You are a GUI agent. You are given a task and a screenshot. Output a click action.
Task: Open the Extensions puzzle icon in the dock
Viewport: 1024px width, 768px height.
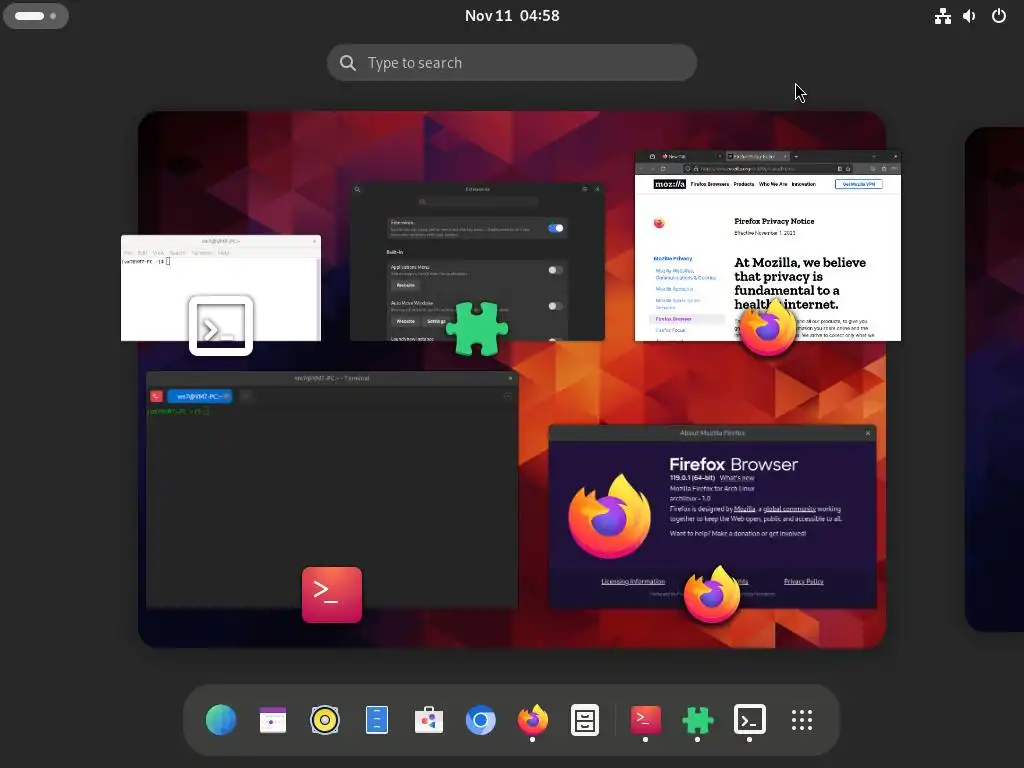point(697,720)
